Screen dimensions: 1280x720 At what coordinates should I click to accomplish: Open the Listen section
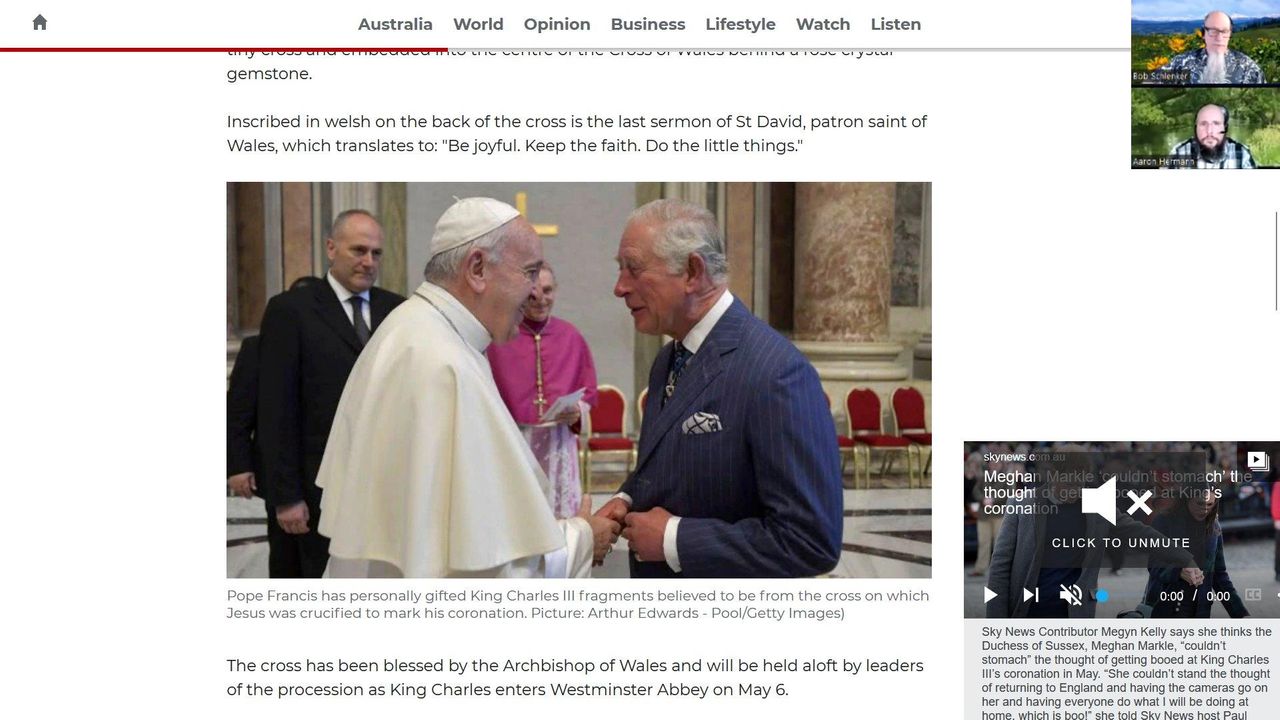(896, 24)
